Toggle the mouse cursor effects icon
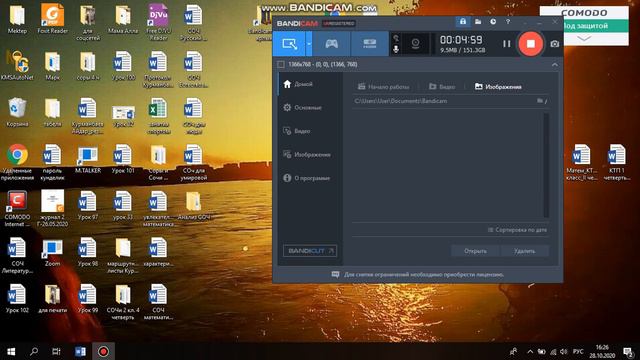Screen dimensions: 640x360 pyautogui.click(x=396, y=38)
